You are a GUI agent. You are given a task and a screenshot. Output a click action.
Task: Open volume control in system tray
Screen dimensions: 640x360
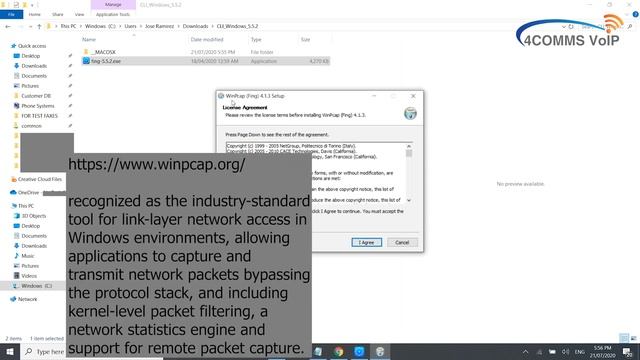tap(565, 351)
